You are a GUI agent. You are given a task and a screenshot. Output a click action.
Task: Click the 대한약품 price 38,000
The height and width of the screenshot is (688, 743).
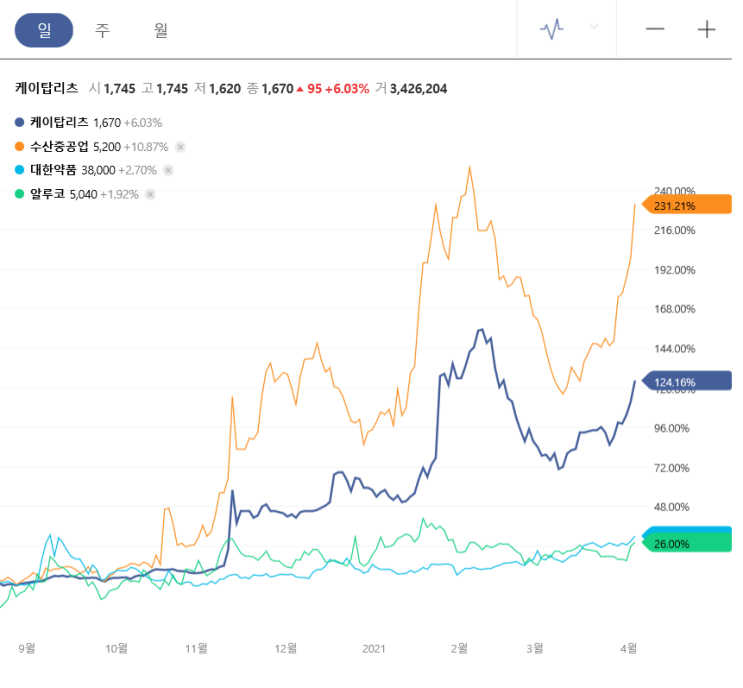(99, 170)
